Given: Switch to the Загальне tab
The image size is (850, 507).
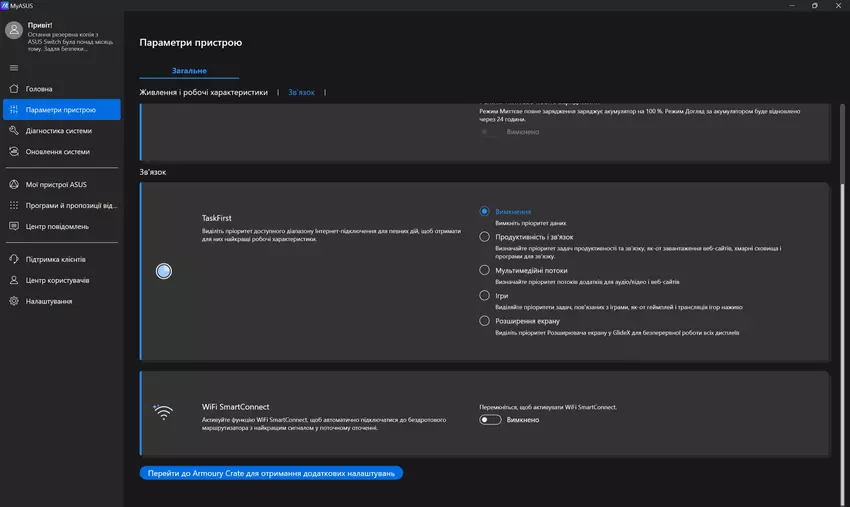Looking at the screenshot, I should [189, 71].
